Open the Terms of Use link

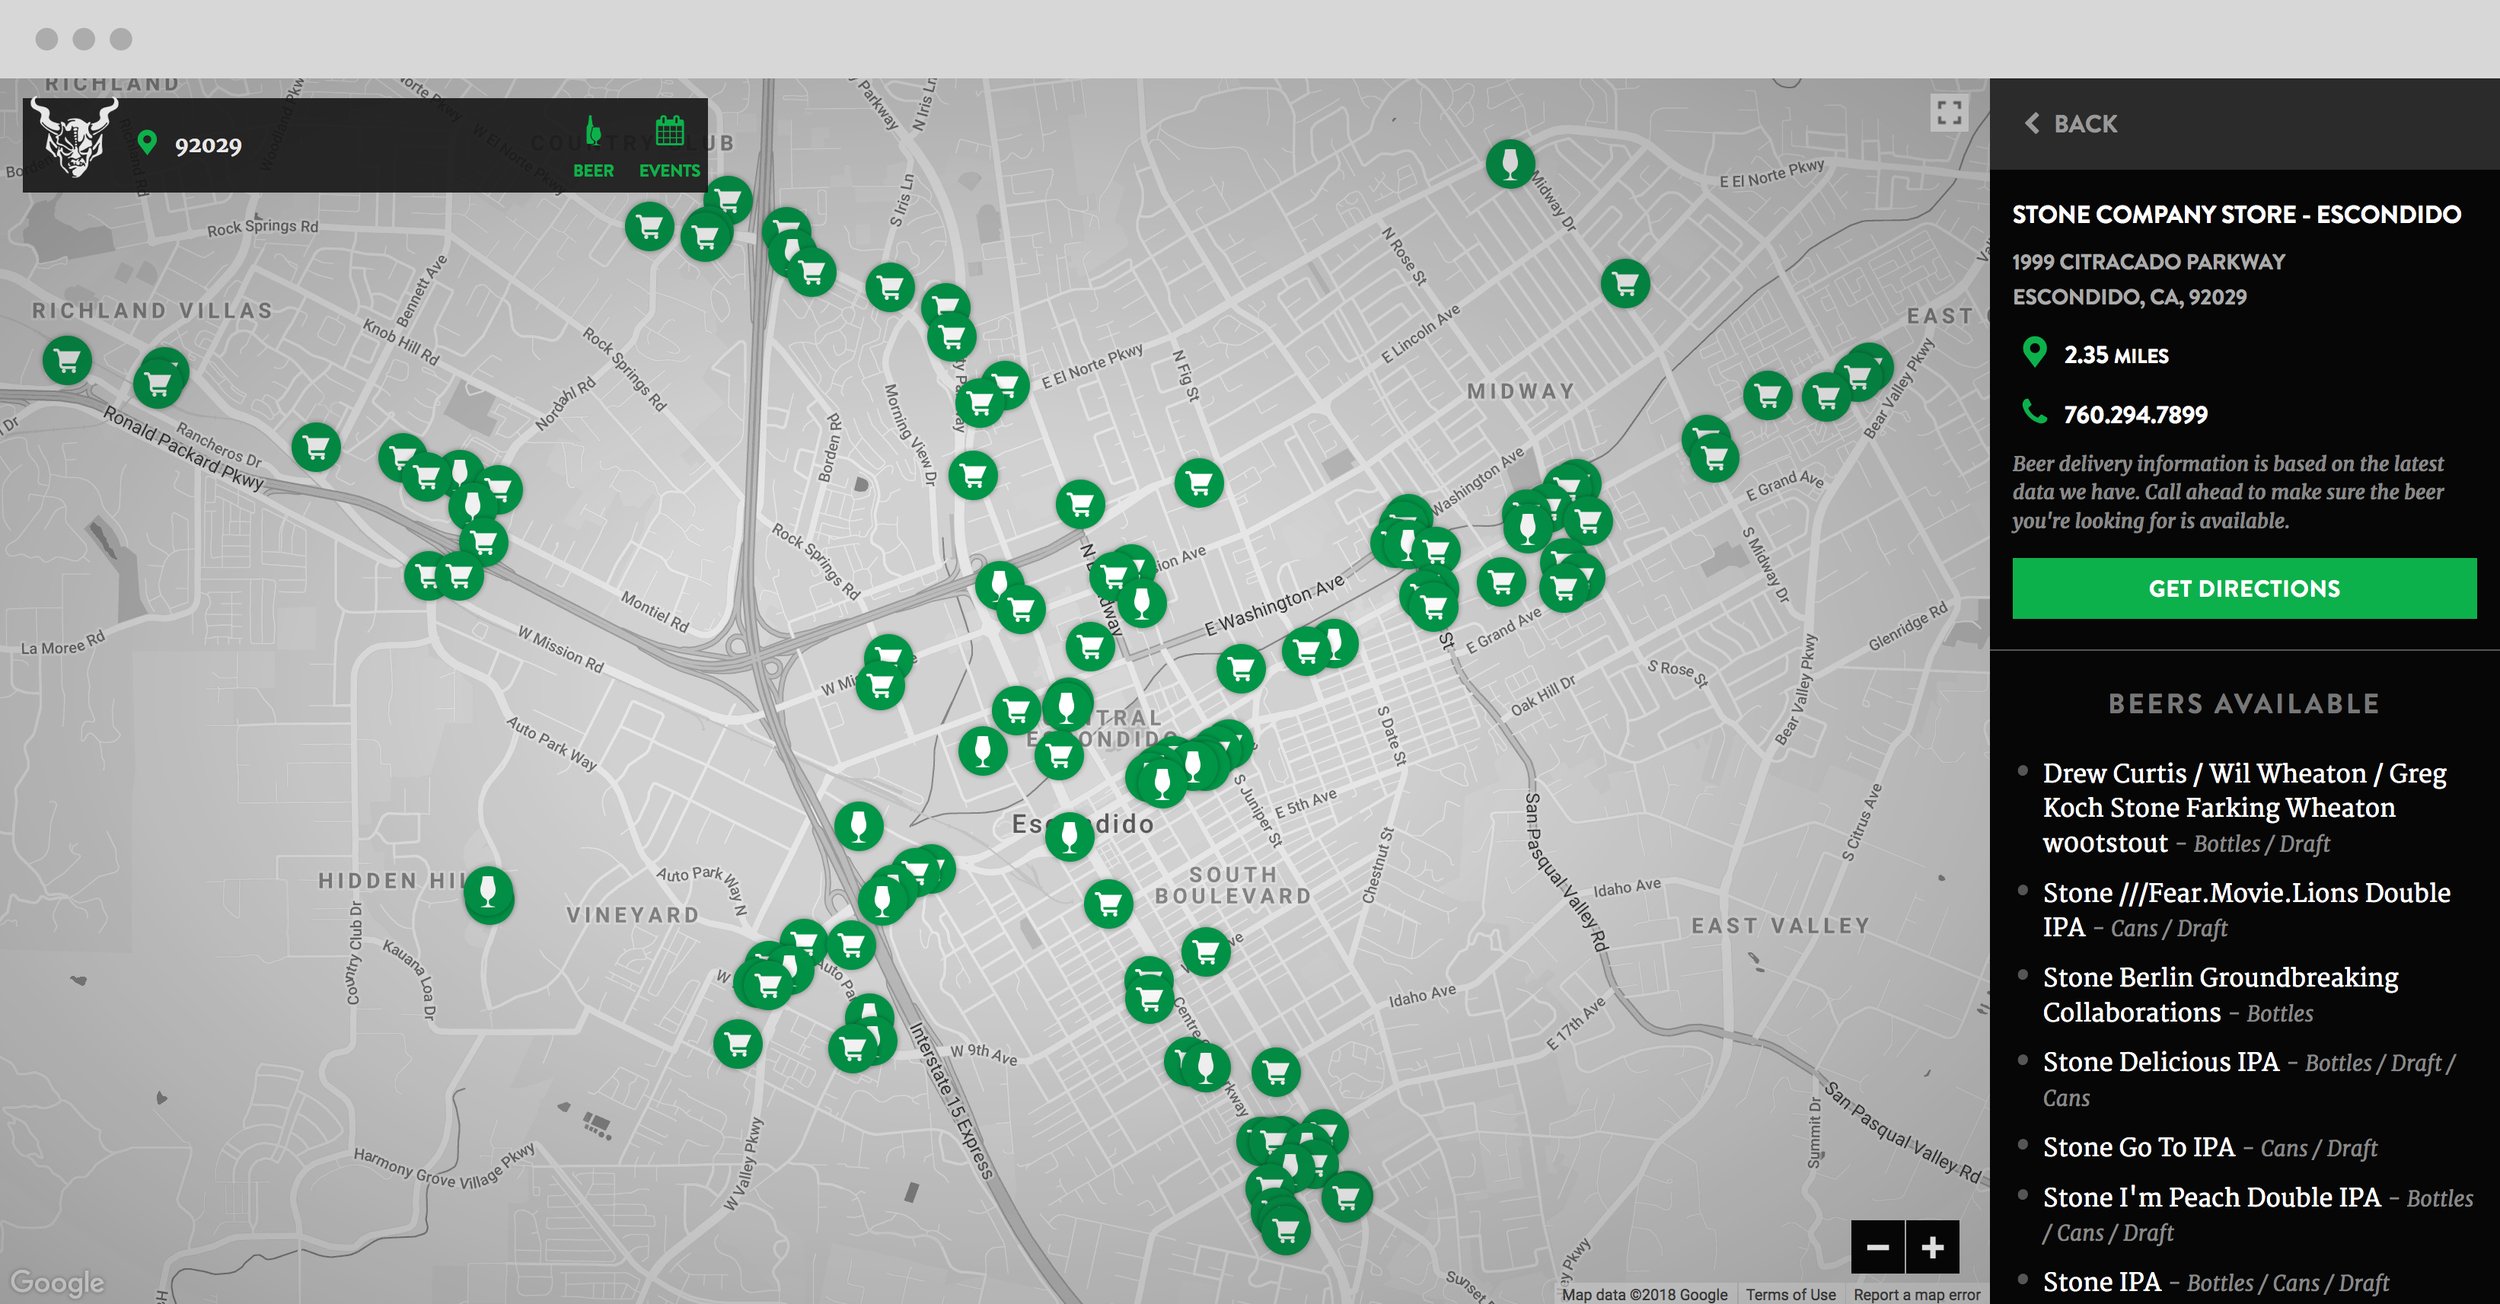tap(1790, 1294)
